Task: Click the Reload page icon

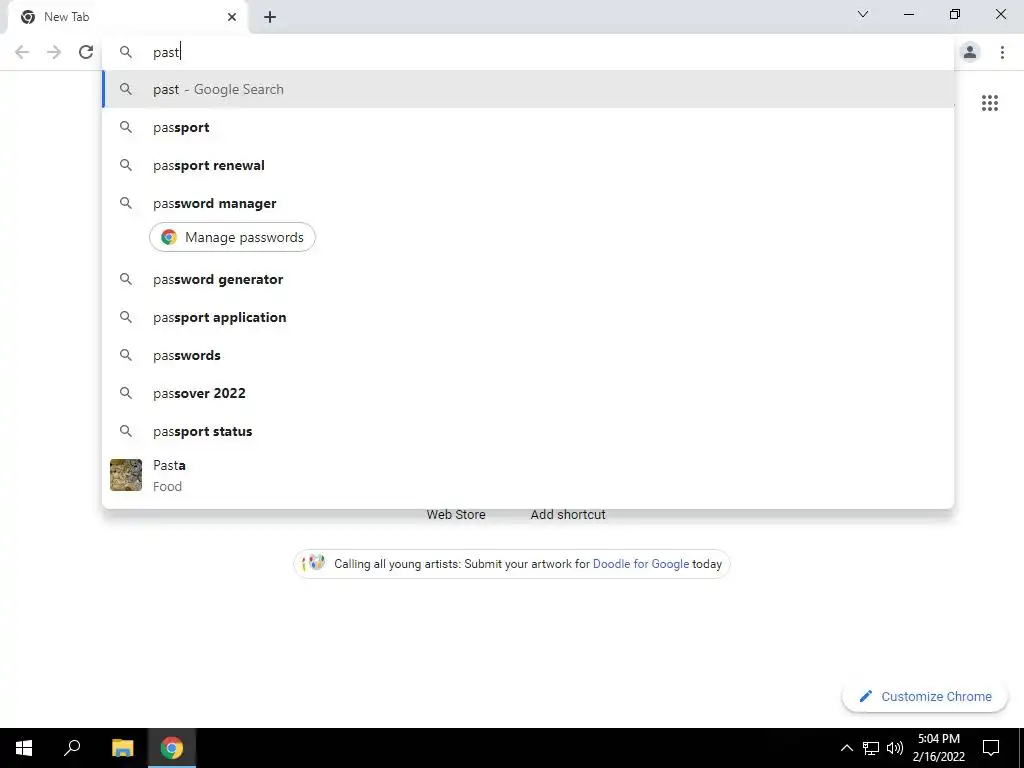Action: (x=86, y=52)
